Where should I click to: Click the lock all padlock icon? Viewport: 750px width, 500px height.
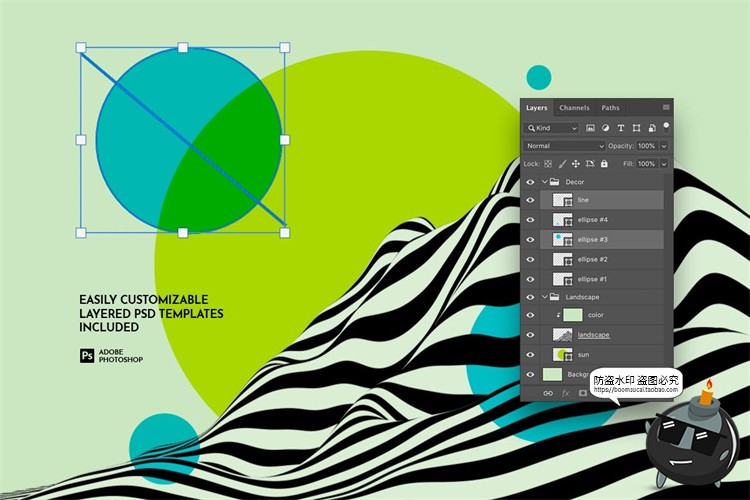tap(604, 163)
